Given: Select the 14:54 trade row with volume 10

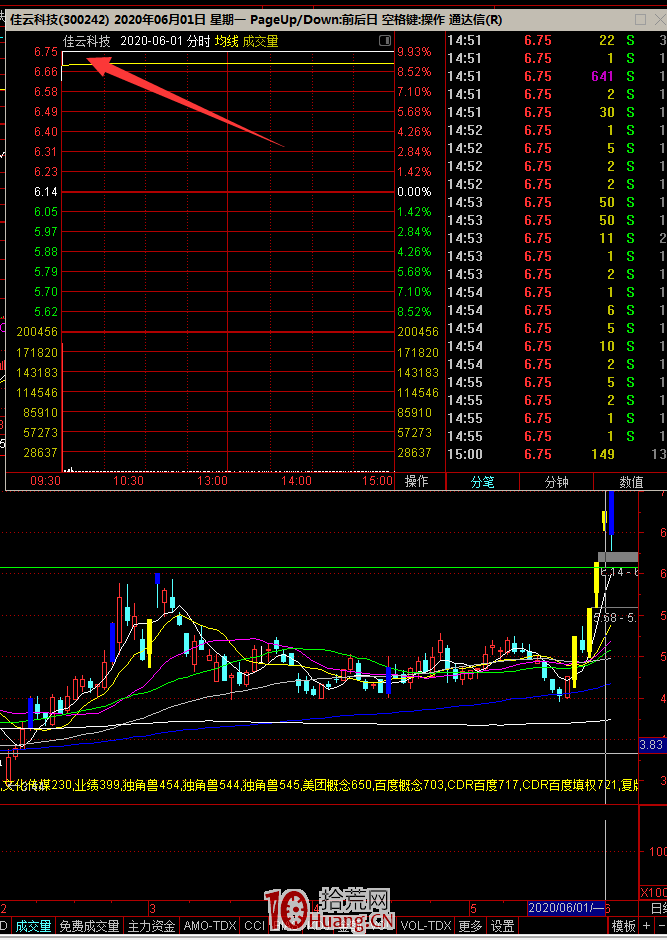Looking at the screenshot, I should click(x=556, y=346).
